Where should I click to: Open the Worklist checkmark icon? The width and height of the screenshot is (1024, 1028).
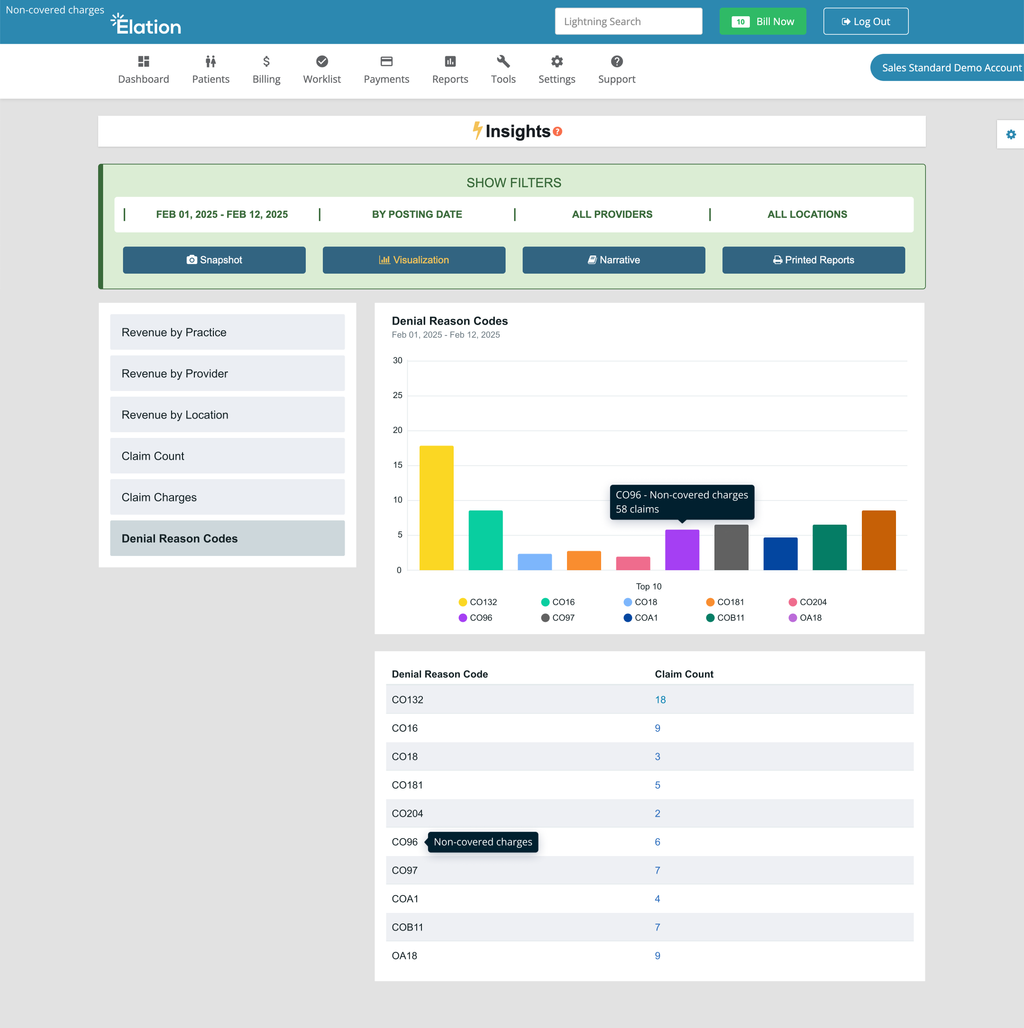pyautogui.click(x=322, y=62)
